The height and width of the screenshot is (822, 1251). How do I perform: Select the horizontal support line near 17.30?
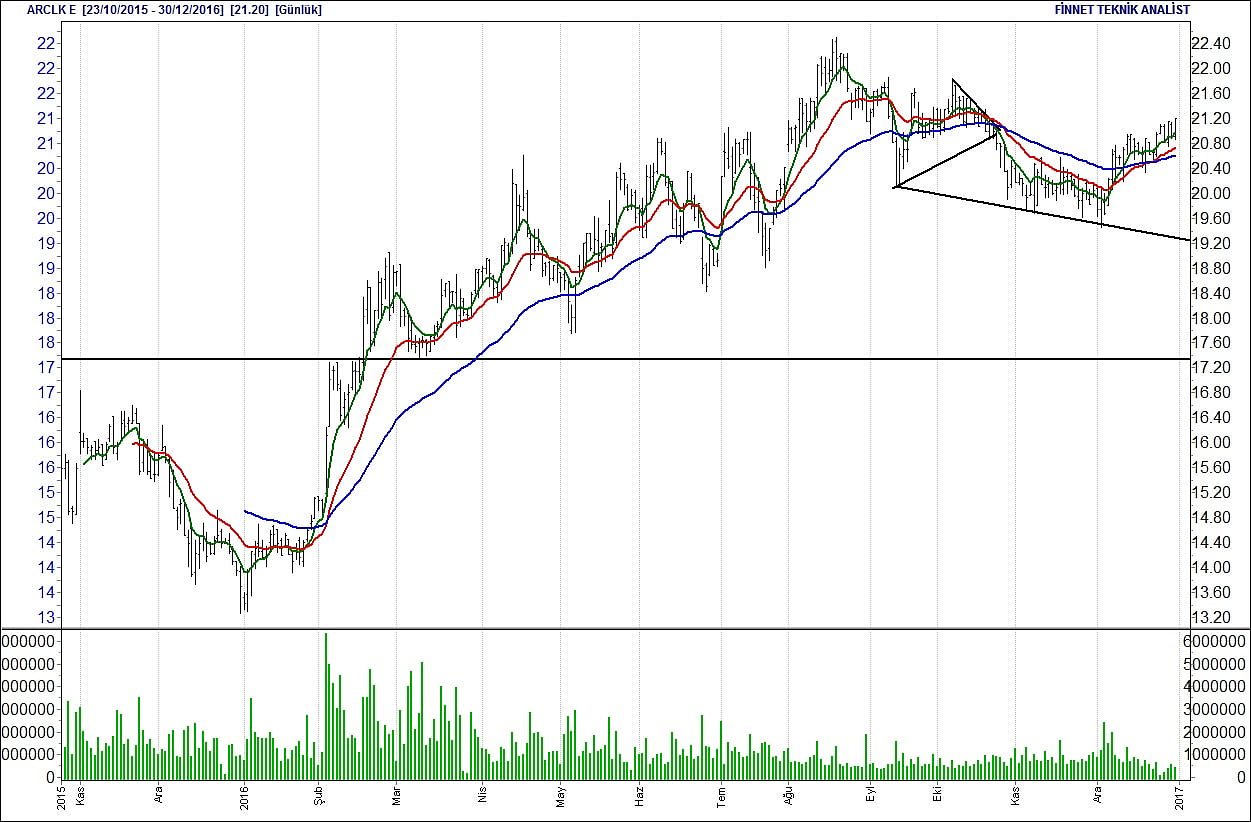(624, 359)
